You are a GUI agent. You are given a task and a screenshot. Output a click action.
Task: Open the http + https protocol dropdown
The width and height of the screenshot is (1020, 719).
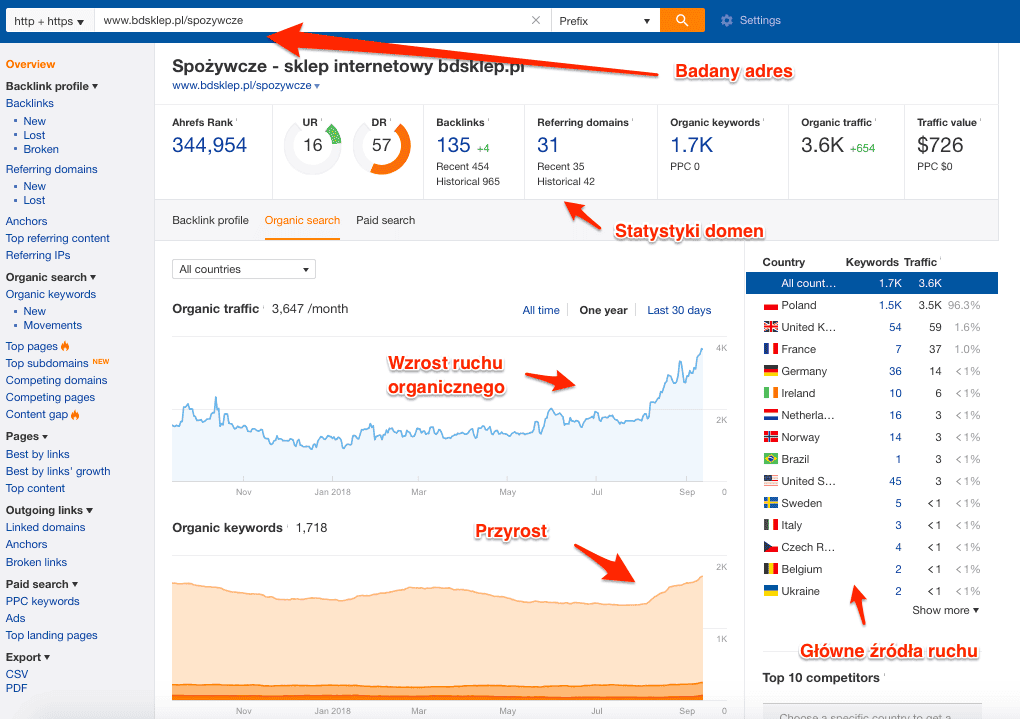(49, 21)
